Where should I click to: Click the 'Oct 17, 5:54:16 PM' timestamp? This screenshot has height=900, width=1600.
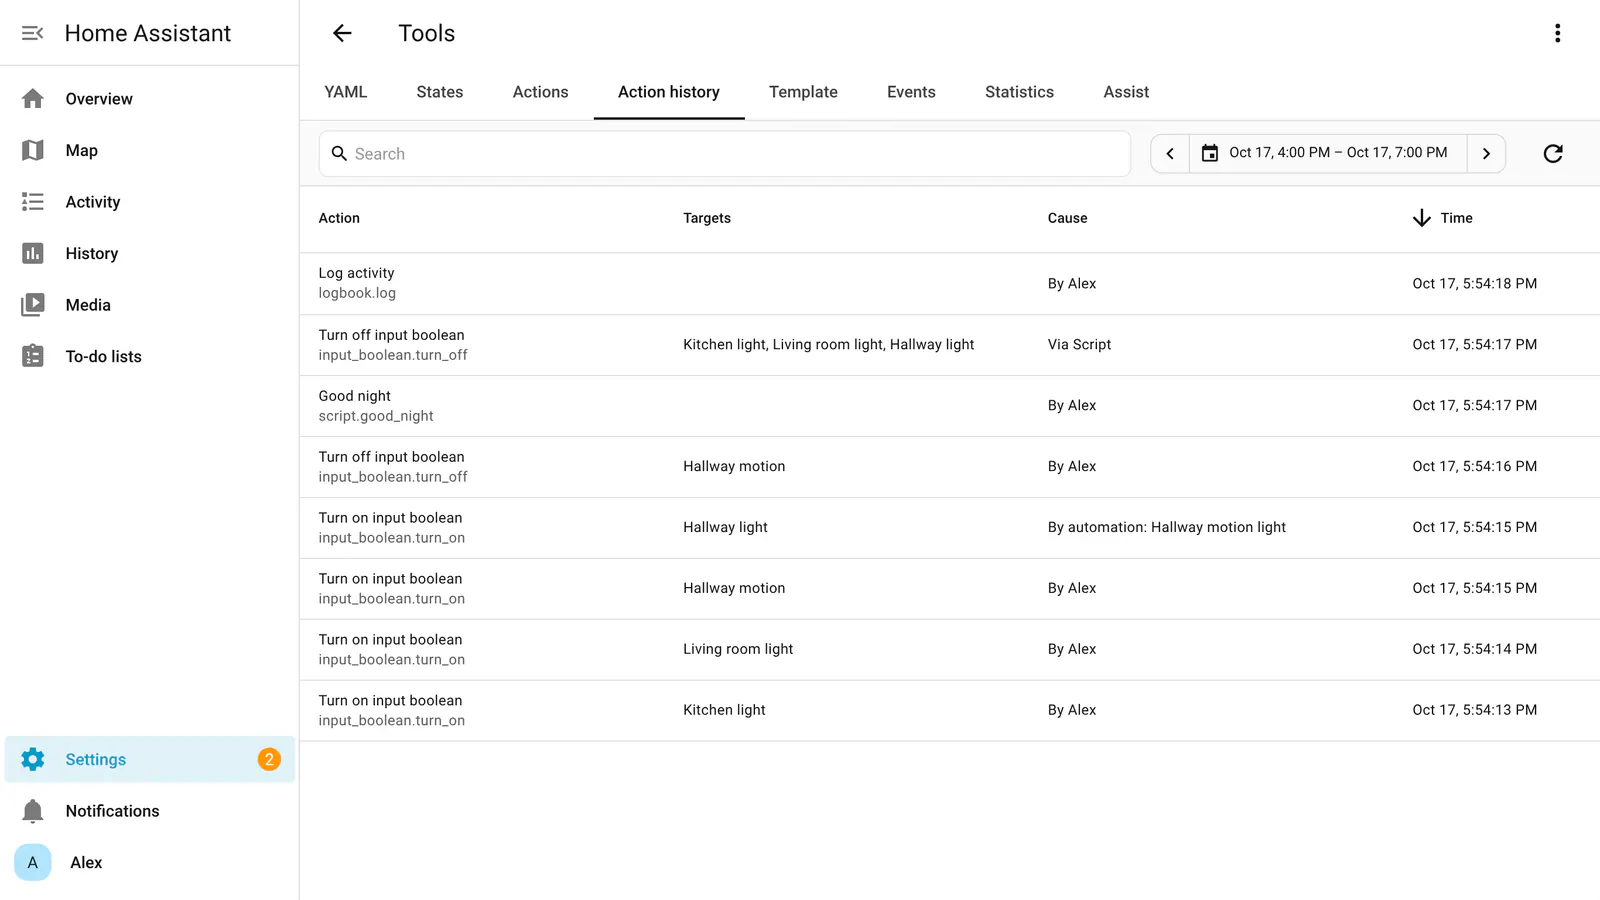tap(1475, 466)
